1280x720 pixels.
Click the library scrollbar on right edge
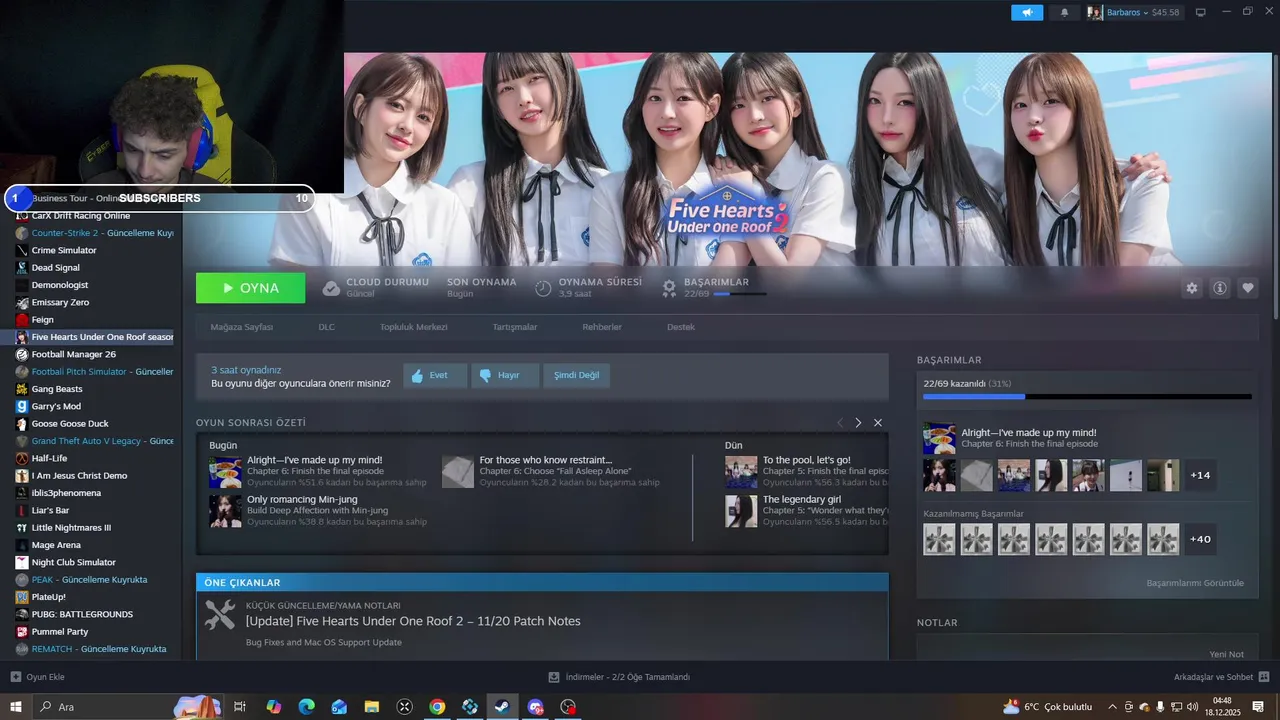[1274, 185]
